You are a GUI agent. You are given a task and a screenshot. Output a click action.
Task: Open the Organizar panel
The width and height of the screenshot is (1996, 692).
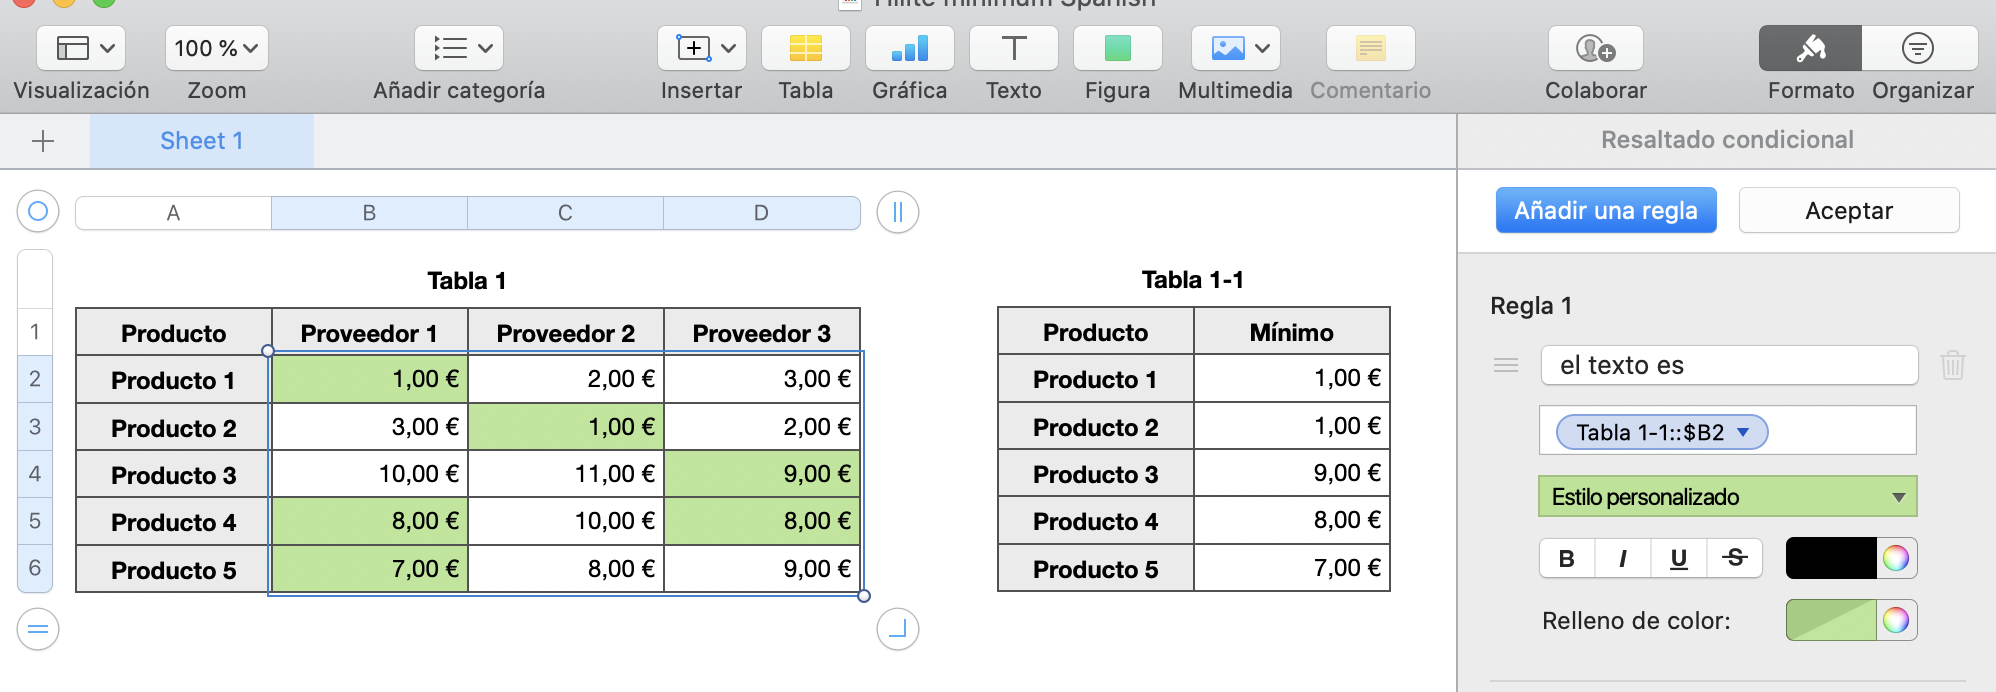(1918, 49)
